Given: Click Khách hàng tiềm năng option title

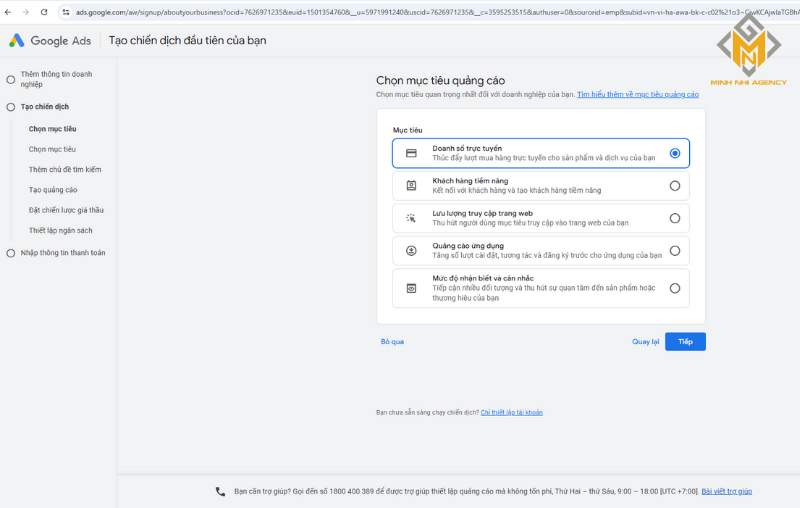Looking at the screenshot, I should (x=470, y=181).
